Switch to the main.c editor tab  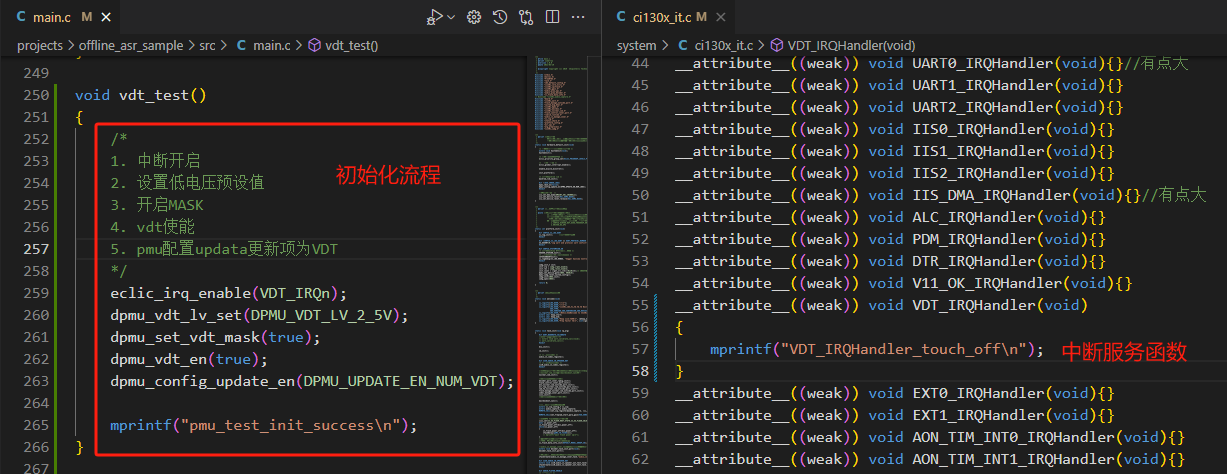click(x=49, y=18)
